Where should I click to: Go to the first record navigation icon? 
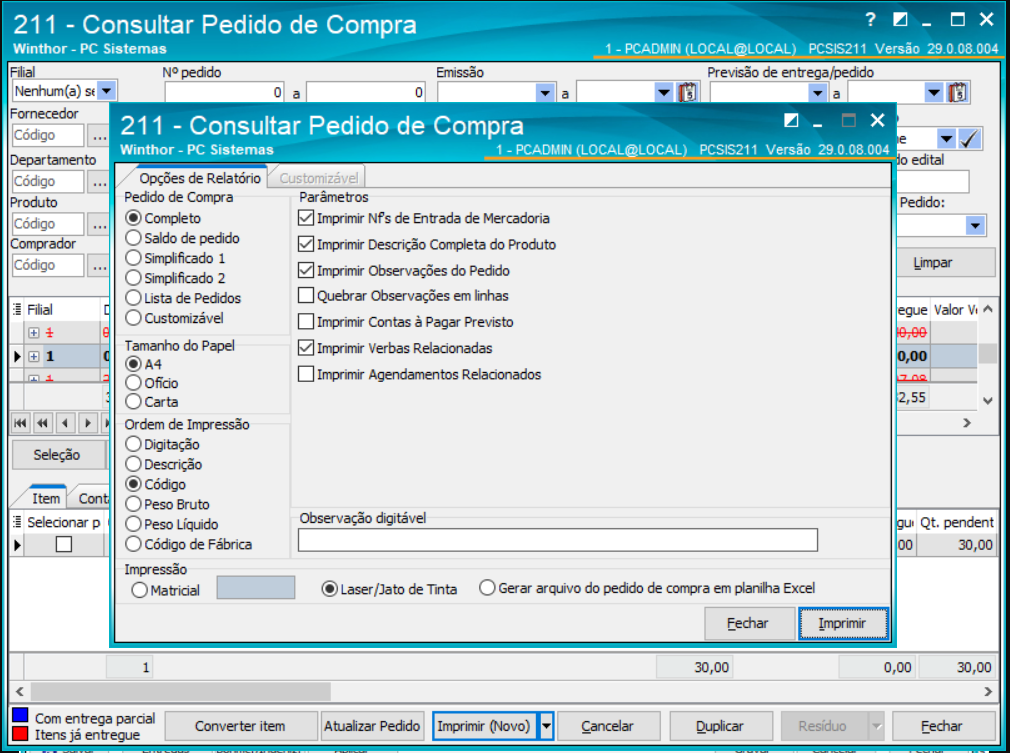point(20,423)
